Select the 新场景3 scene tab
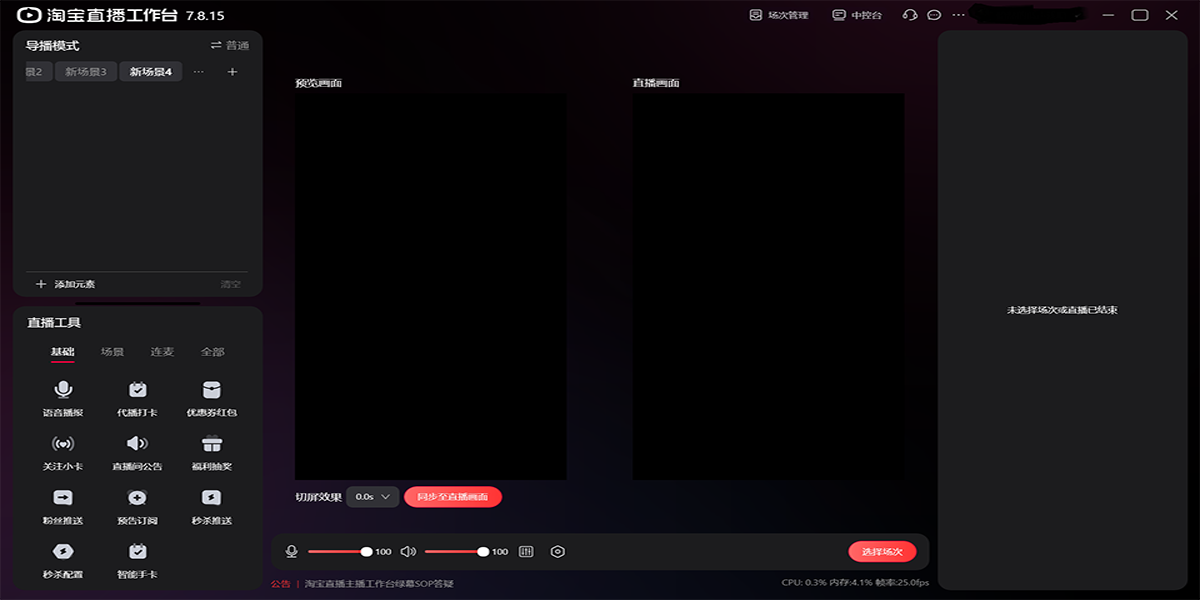The width and height of the screenshot is (1200, 600). (x=85, y=71)
